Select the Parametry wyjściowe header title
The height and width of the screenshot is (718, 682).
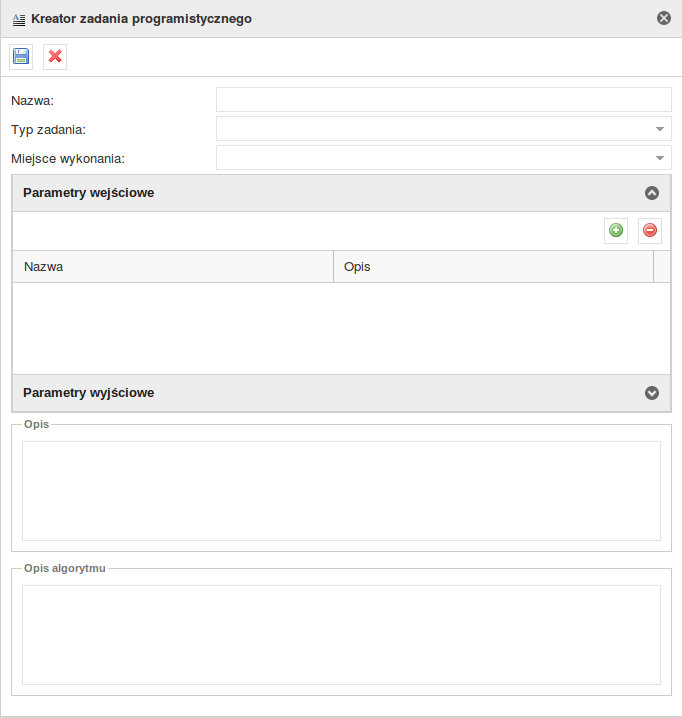(88, 393)
